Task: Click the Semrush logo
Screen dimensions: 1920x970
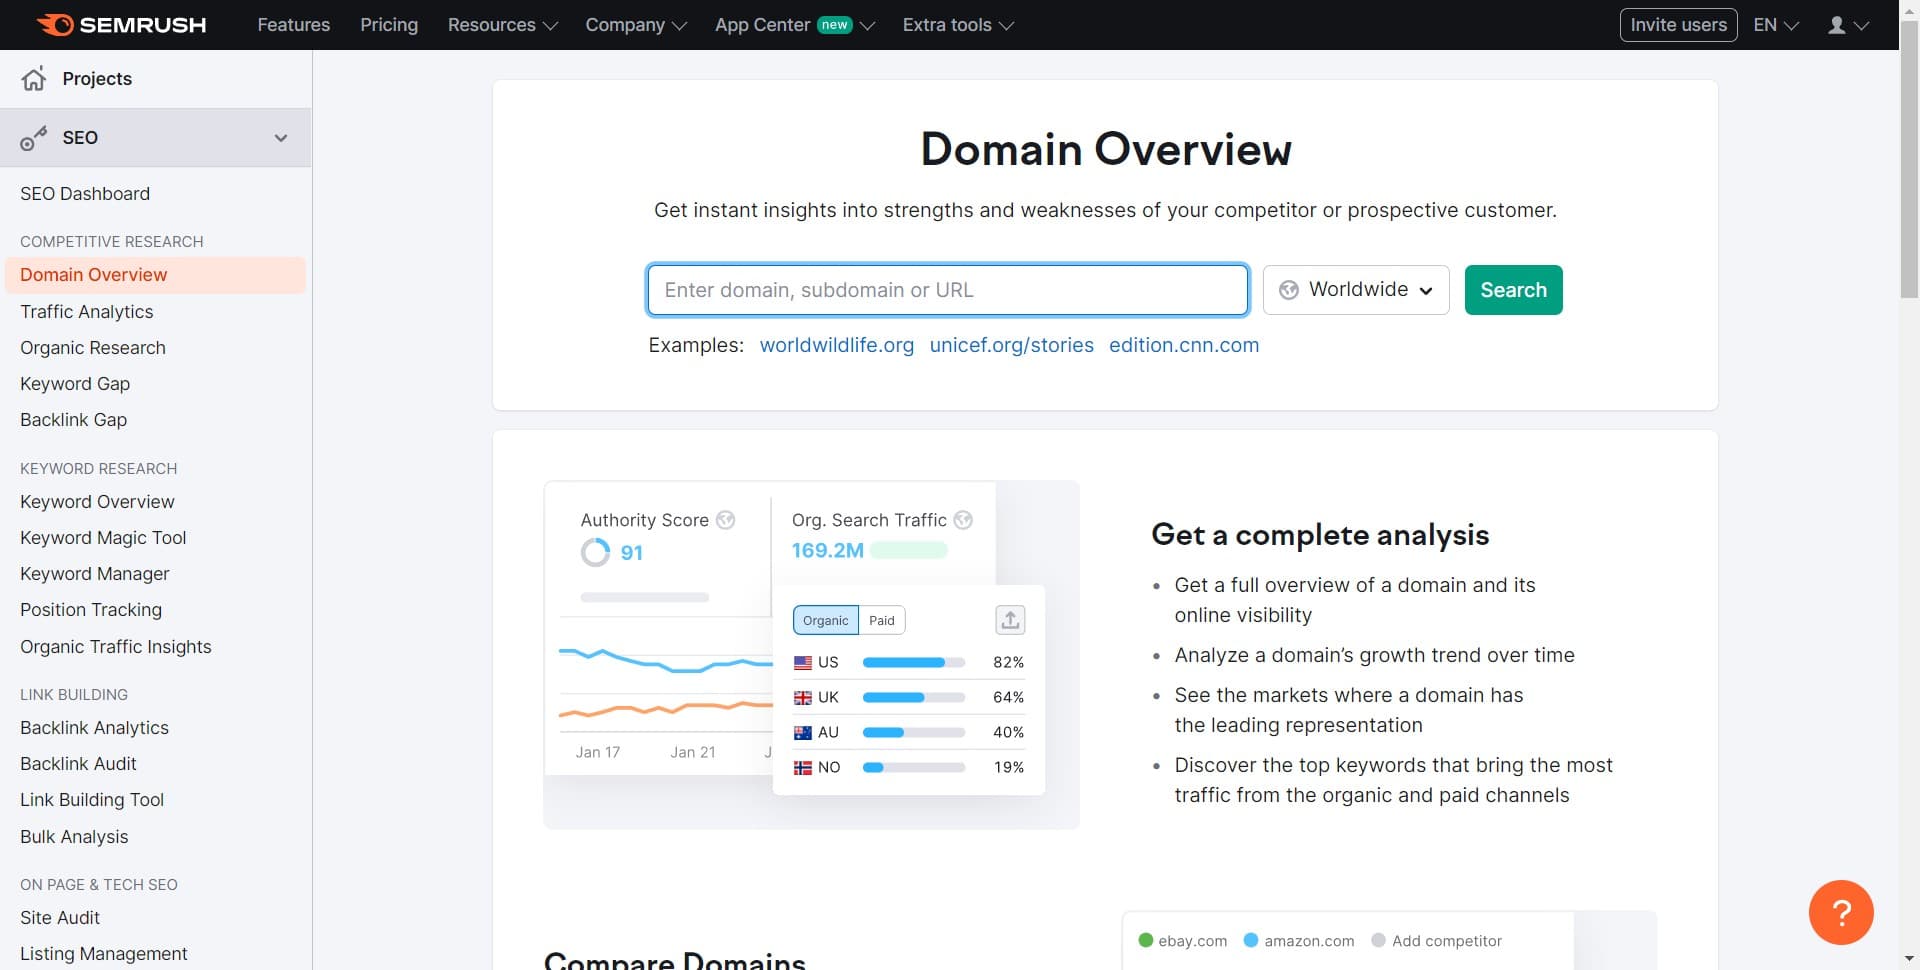Action: [x=120, y=24]
